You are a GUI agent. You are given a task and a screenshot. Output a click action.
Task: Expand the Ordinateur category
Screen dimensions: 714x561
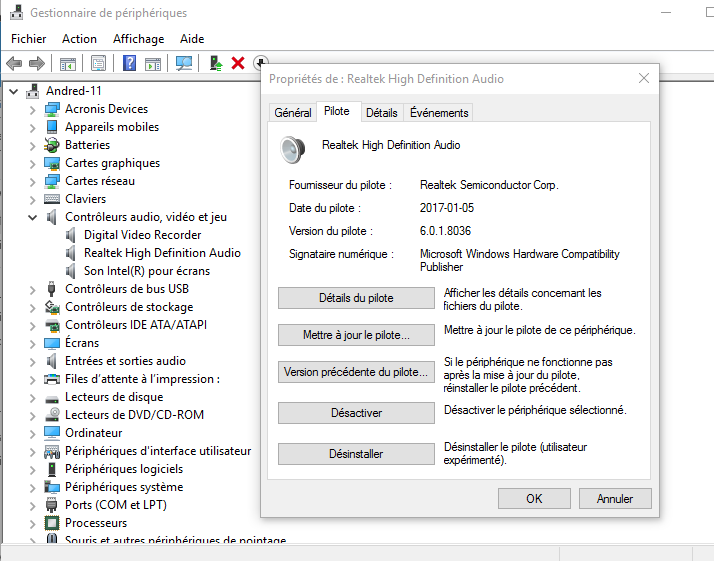(32, 434)
